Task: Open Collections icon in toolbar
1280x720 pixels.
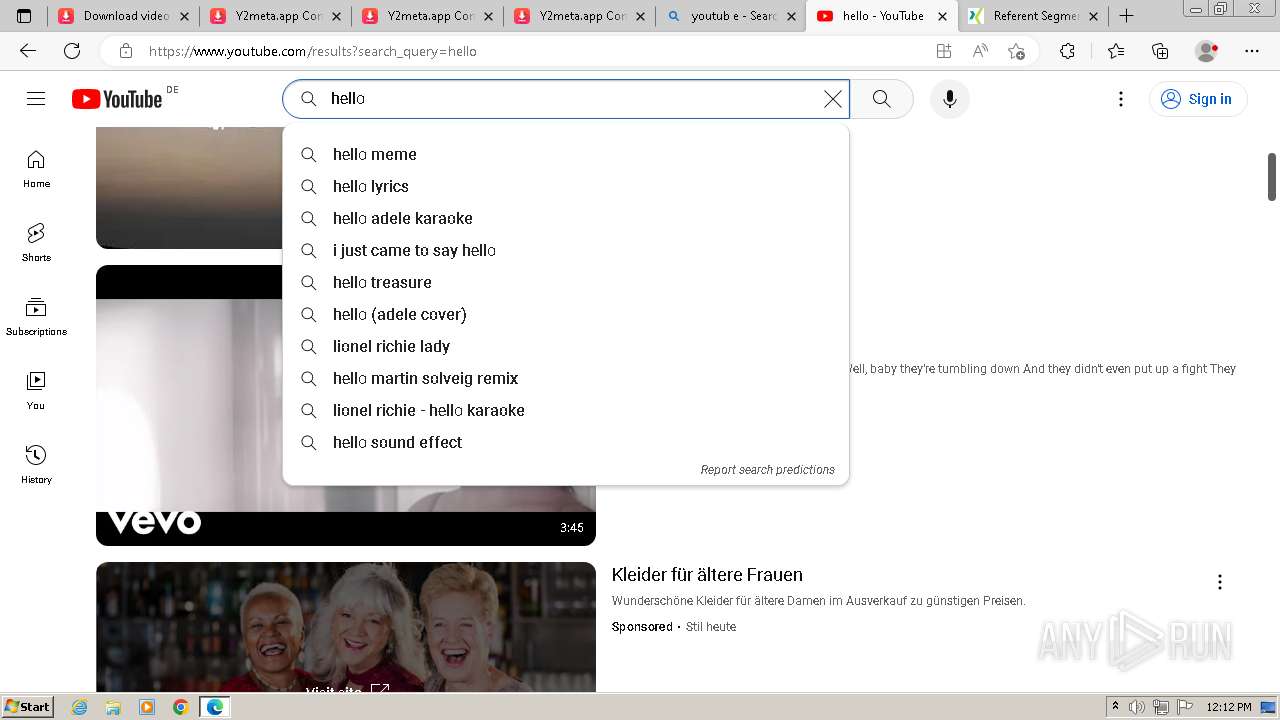Action: click(1160, 51)
